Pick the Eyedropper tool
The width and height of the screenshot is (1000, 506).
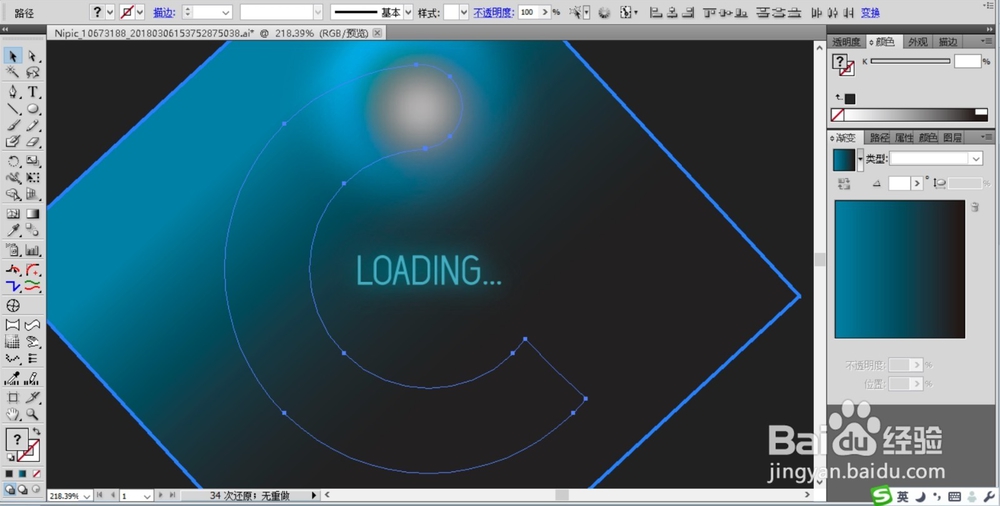[x=13, y=230]
